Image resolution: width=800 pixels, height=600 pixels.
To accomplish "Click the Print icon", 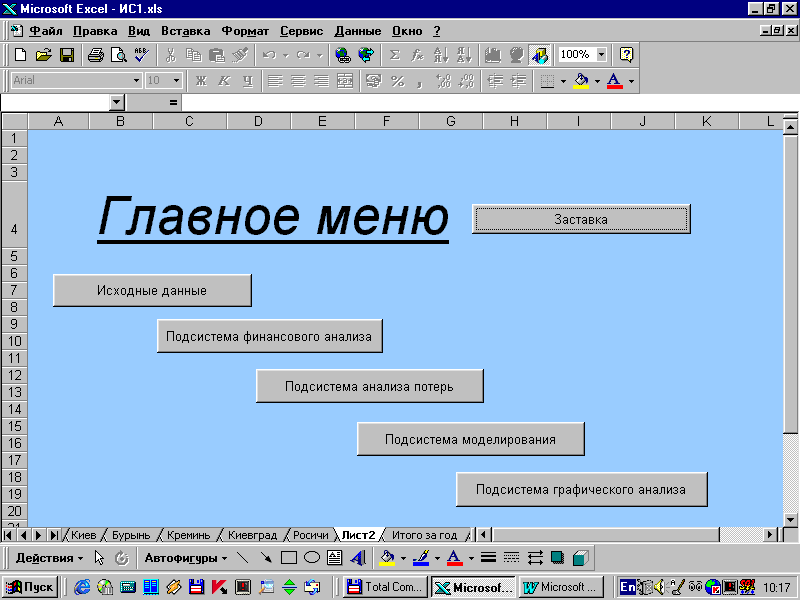I will [95, 55].
